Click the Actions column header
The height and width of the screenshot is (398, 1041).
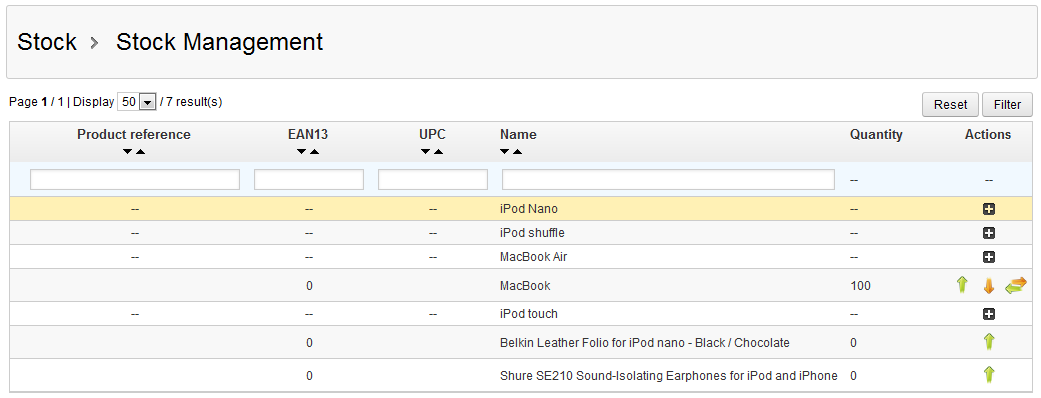point(988,135)
